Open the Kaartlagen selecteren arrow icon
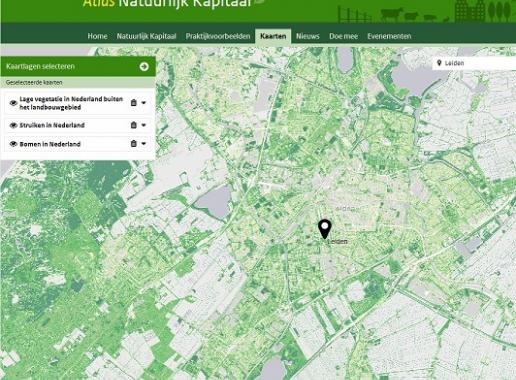This screenshot has height=380, width=516. [144, 67]
